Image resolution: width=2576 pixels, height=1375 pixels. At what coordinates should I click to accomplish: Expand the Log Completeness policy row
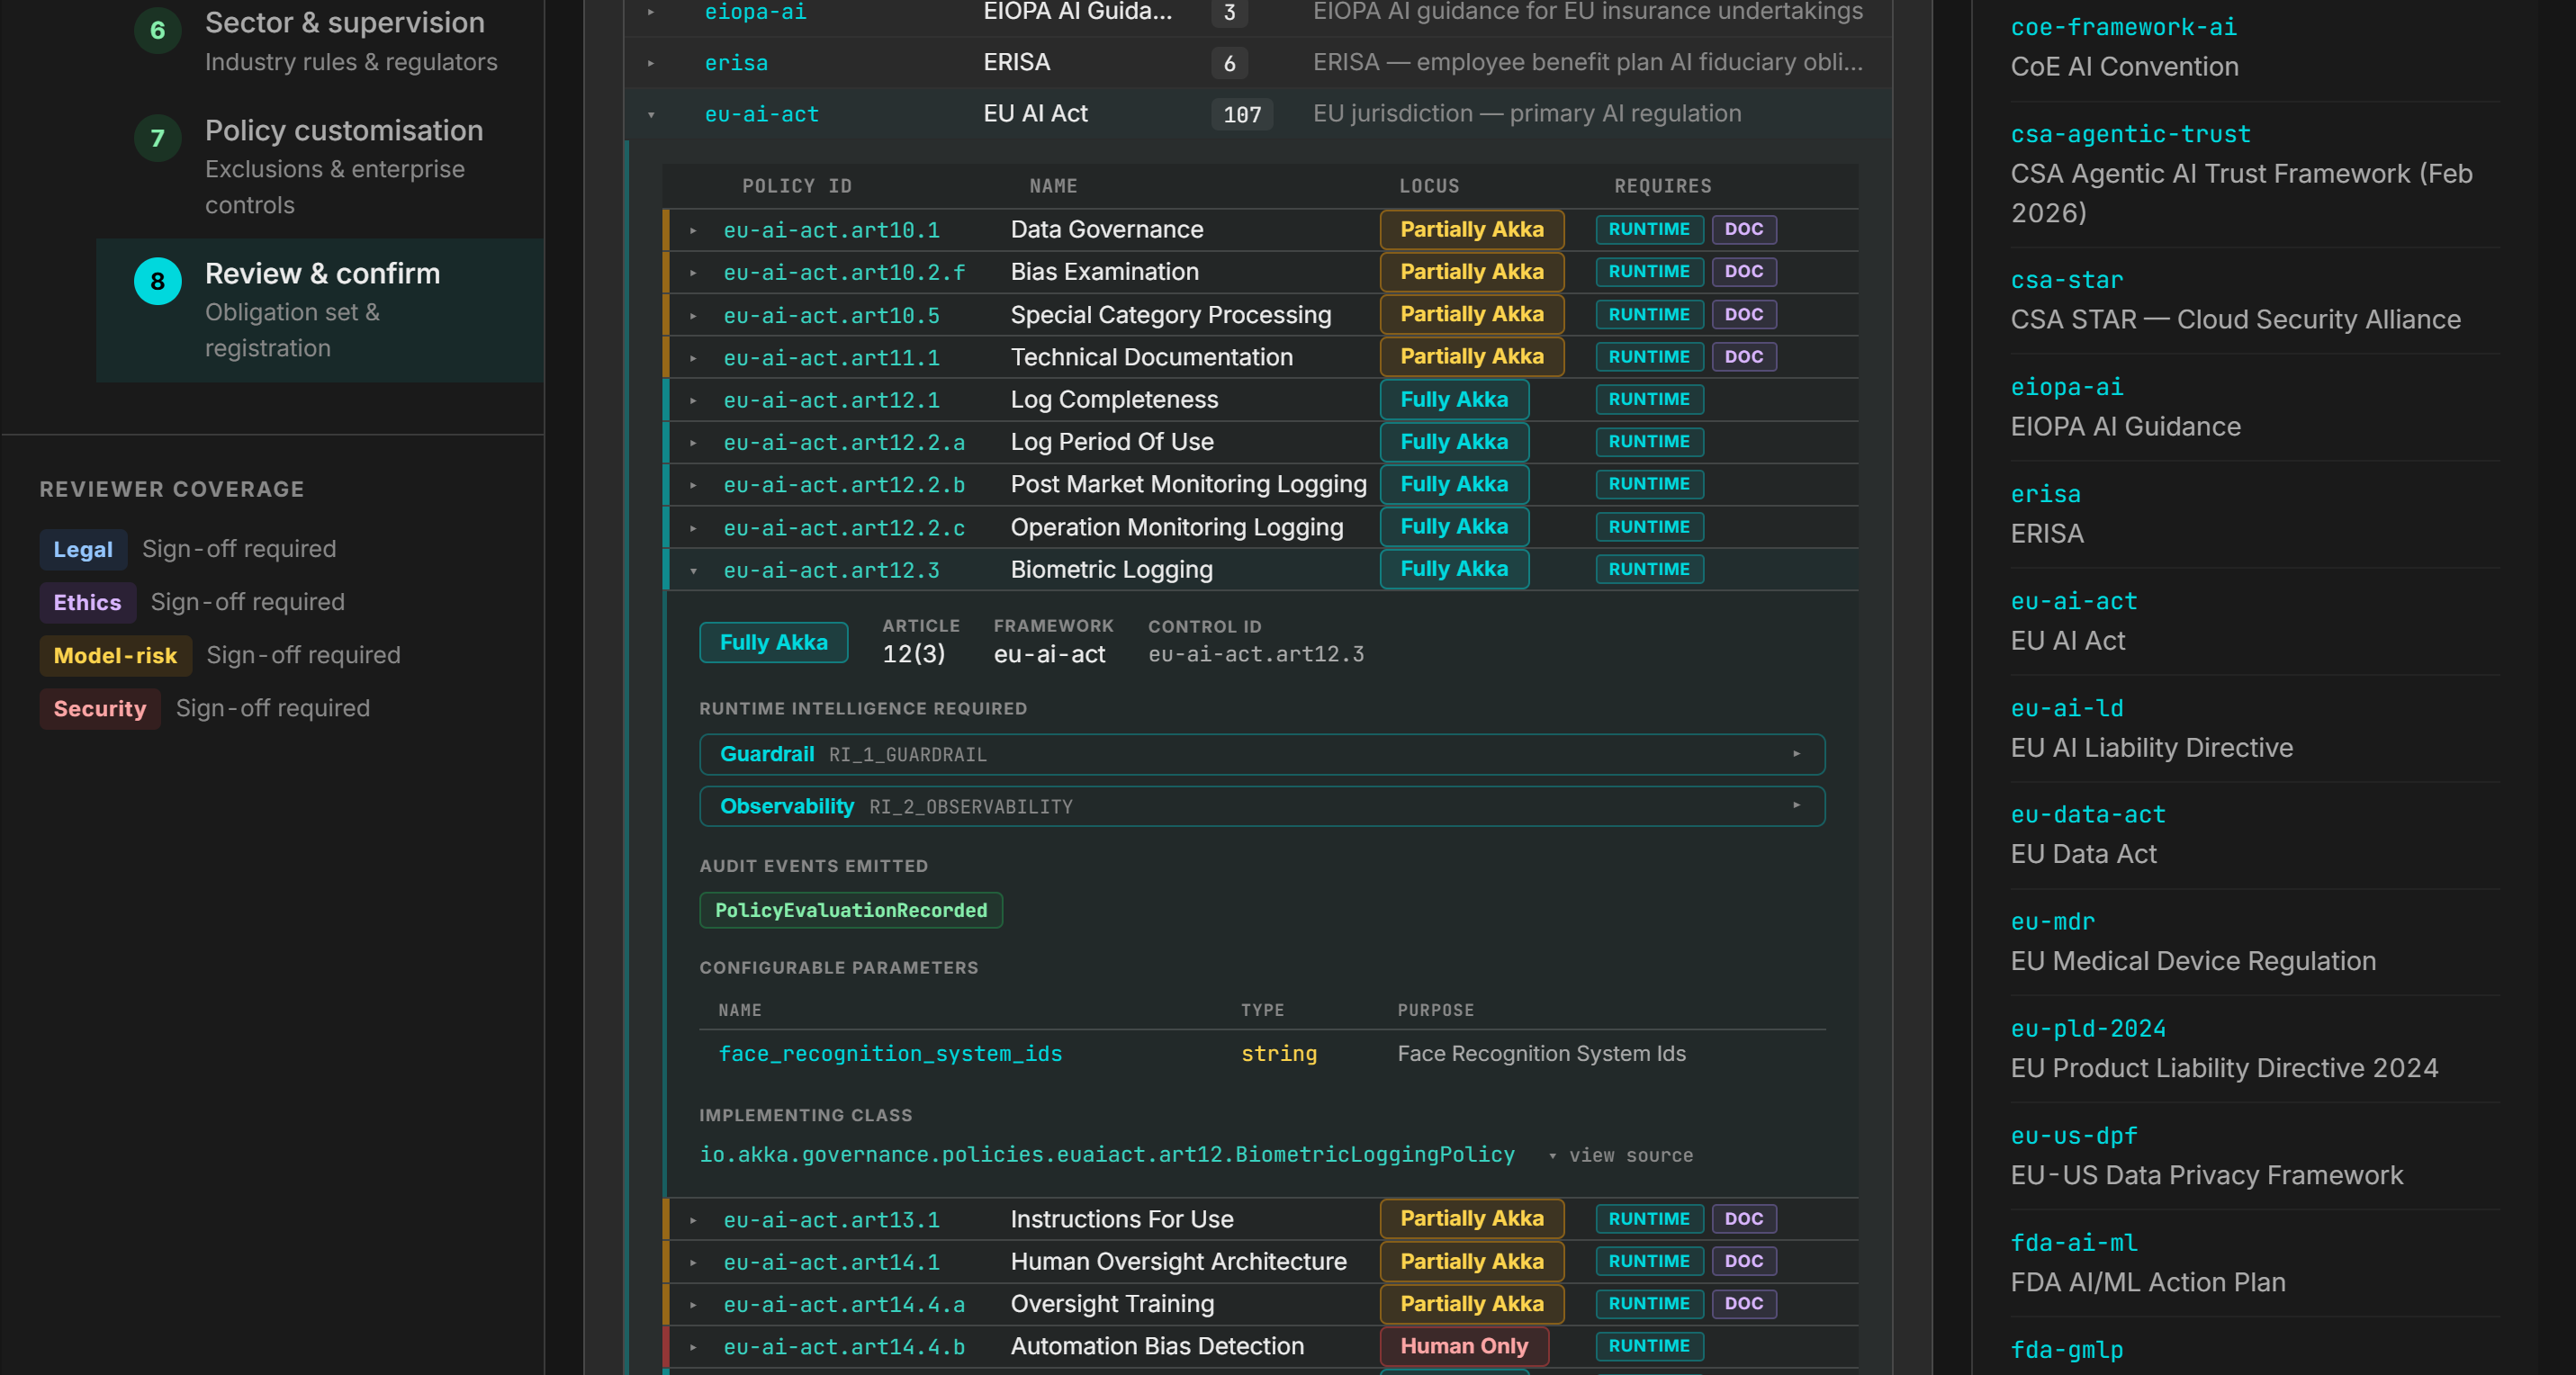pos(693,400)
